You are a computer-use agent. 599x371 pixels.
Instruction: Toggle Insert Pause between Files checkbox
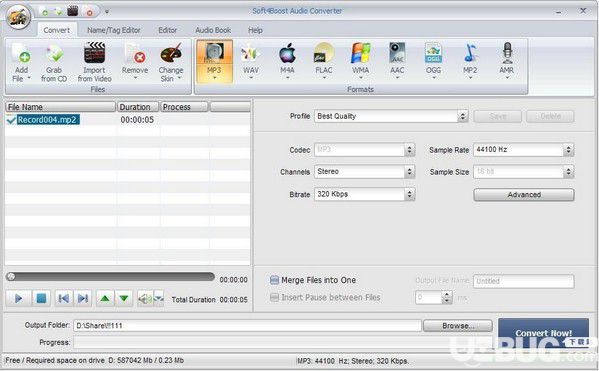[274, 297]
